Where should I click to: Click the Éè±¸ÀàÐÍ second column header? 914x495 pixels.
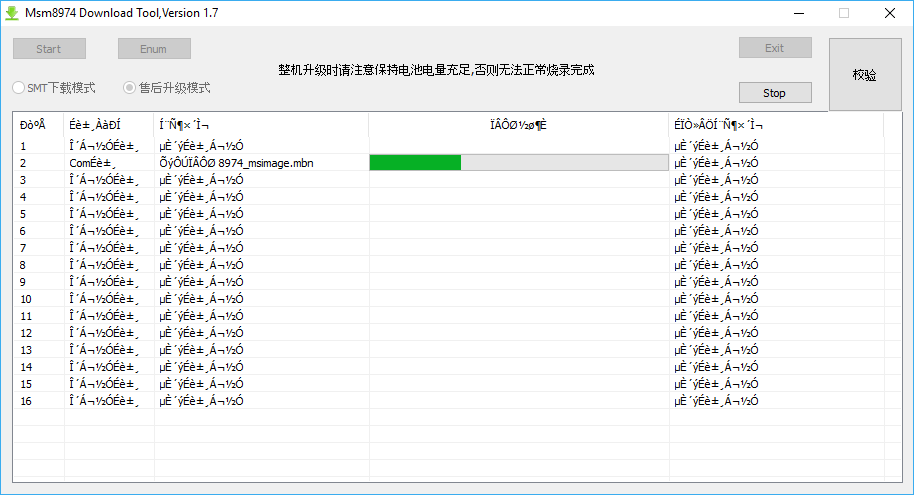tap(109, 125)
